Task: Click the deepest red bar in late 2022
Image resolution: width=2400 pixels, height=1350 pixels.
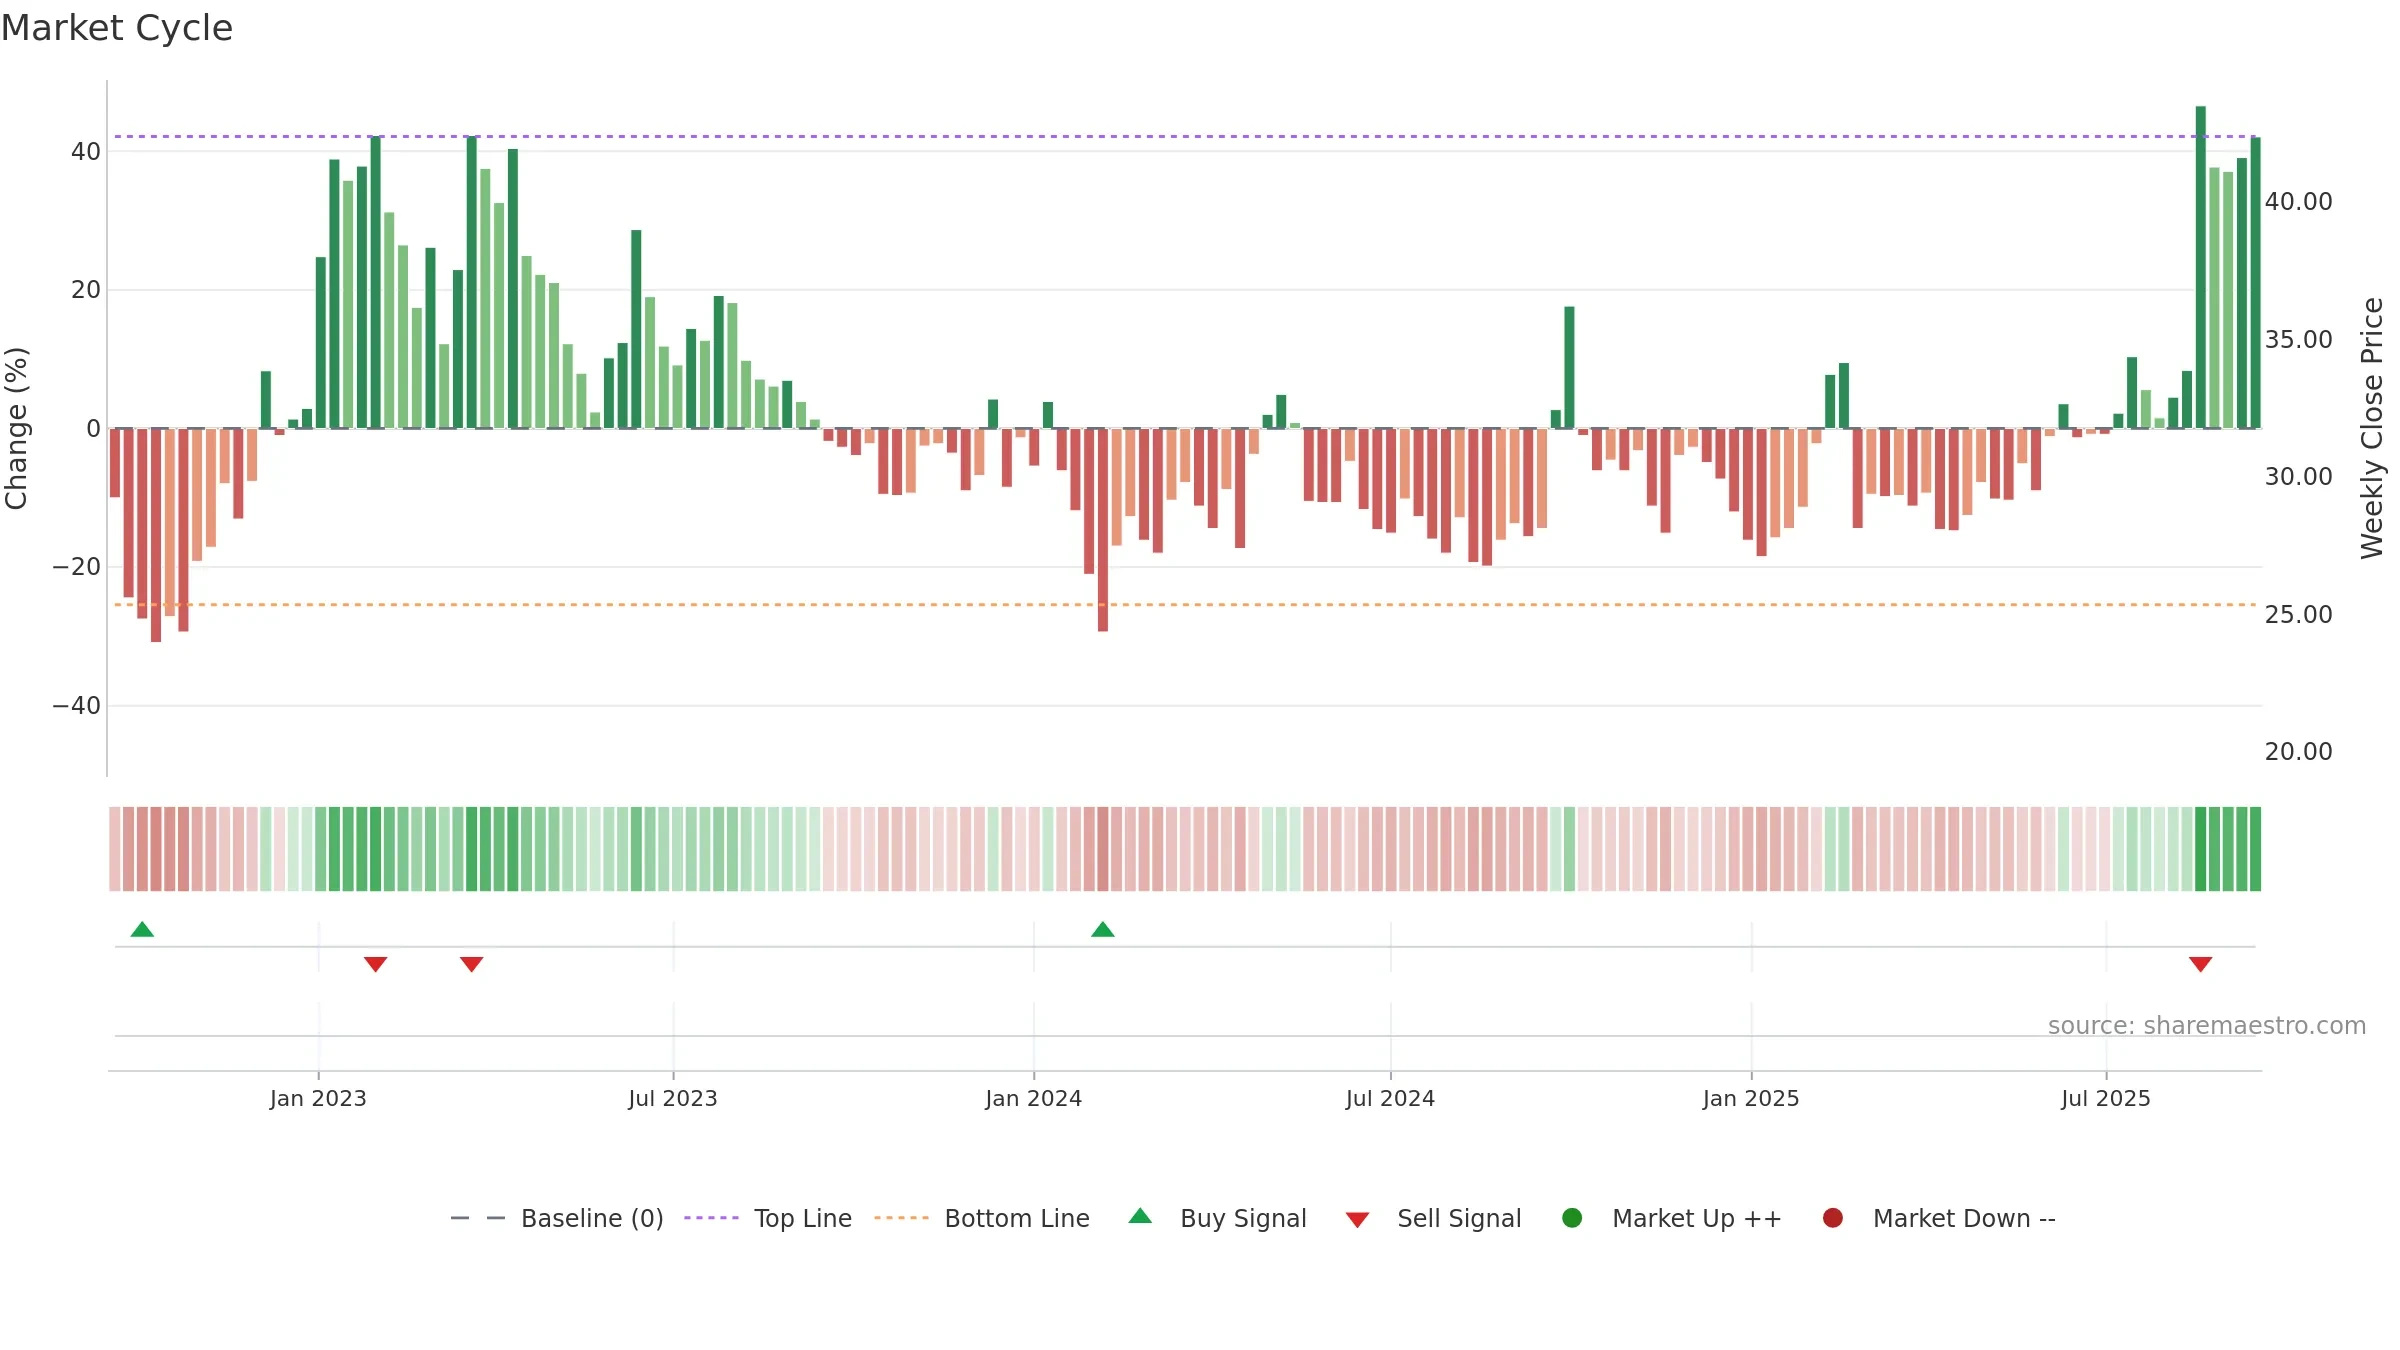Action: [156, 535]
